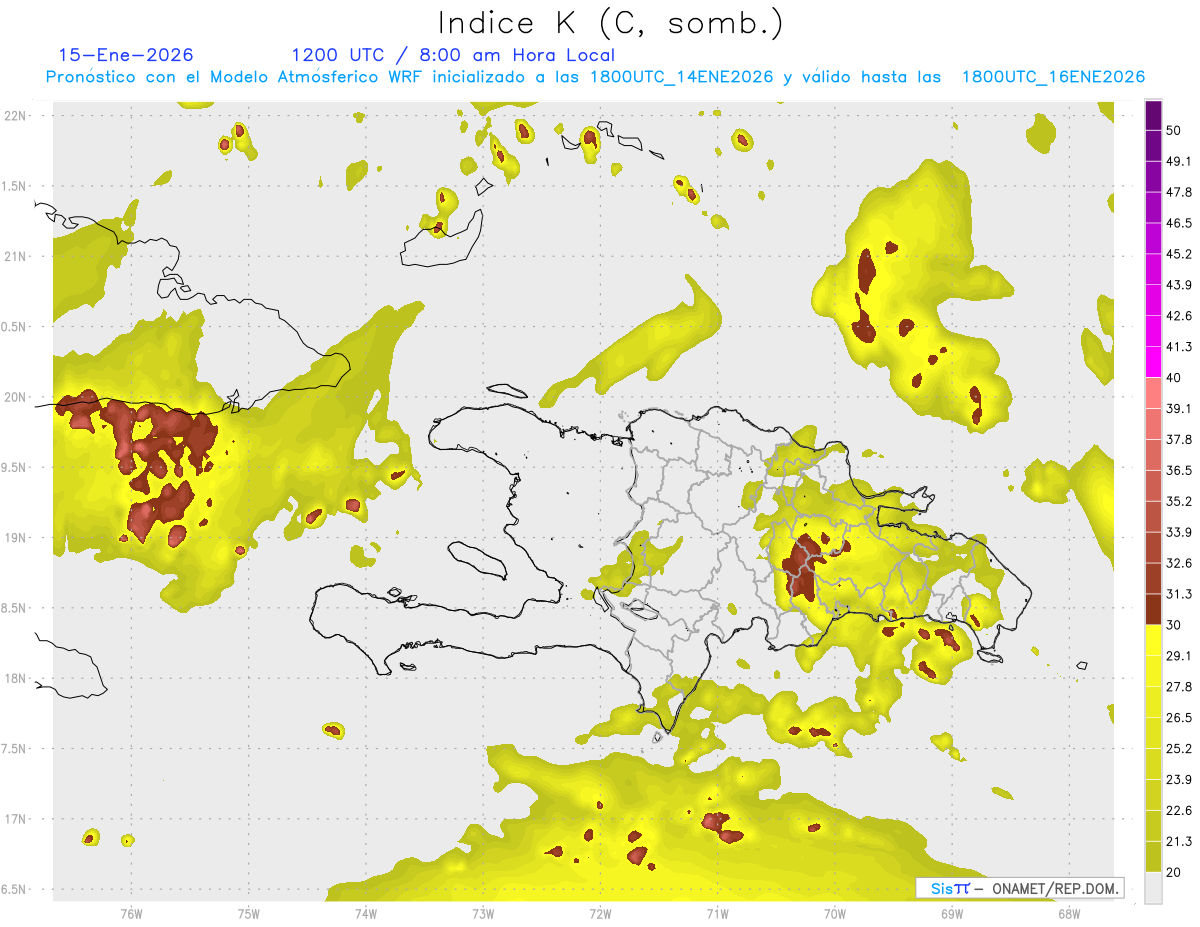Screen dimensions: 1200x927
Task: Click the colorbar value '25.2'
Action: (x=1179, y=748)
